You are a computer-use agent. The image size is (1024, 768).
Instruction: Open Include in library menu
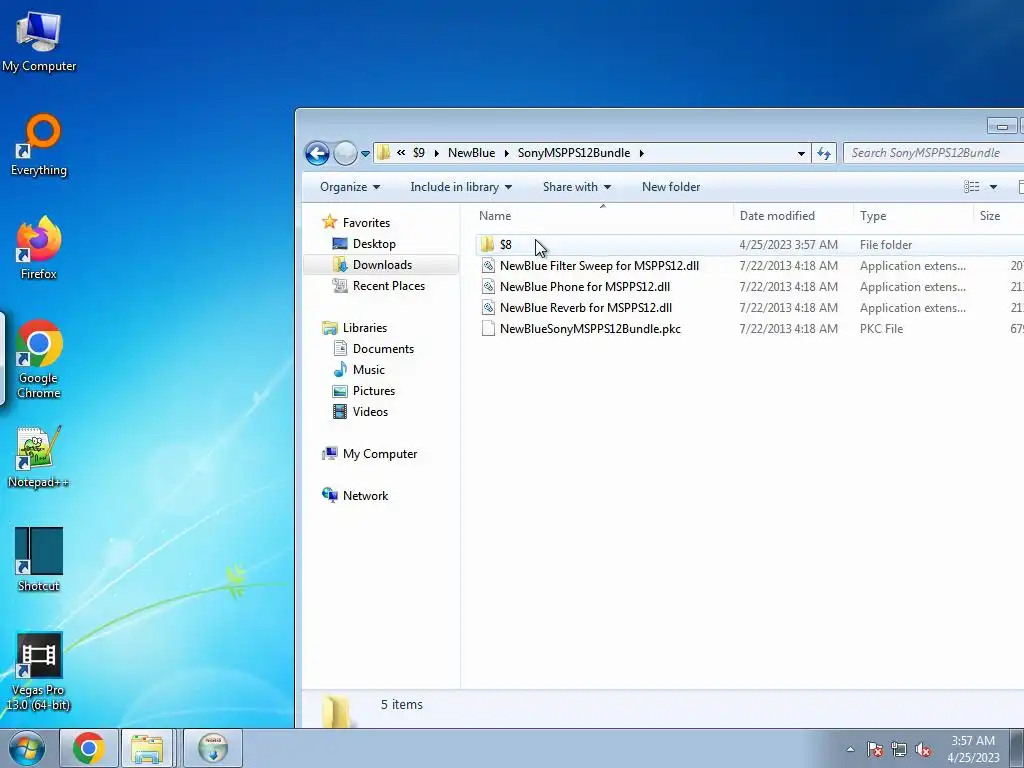[461, 187]
